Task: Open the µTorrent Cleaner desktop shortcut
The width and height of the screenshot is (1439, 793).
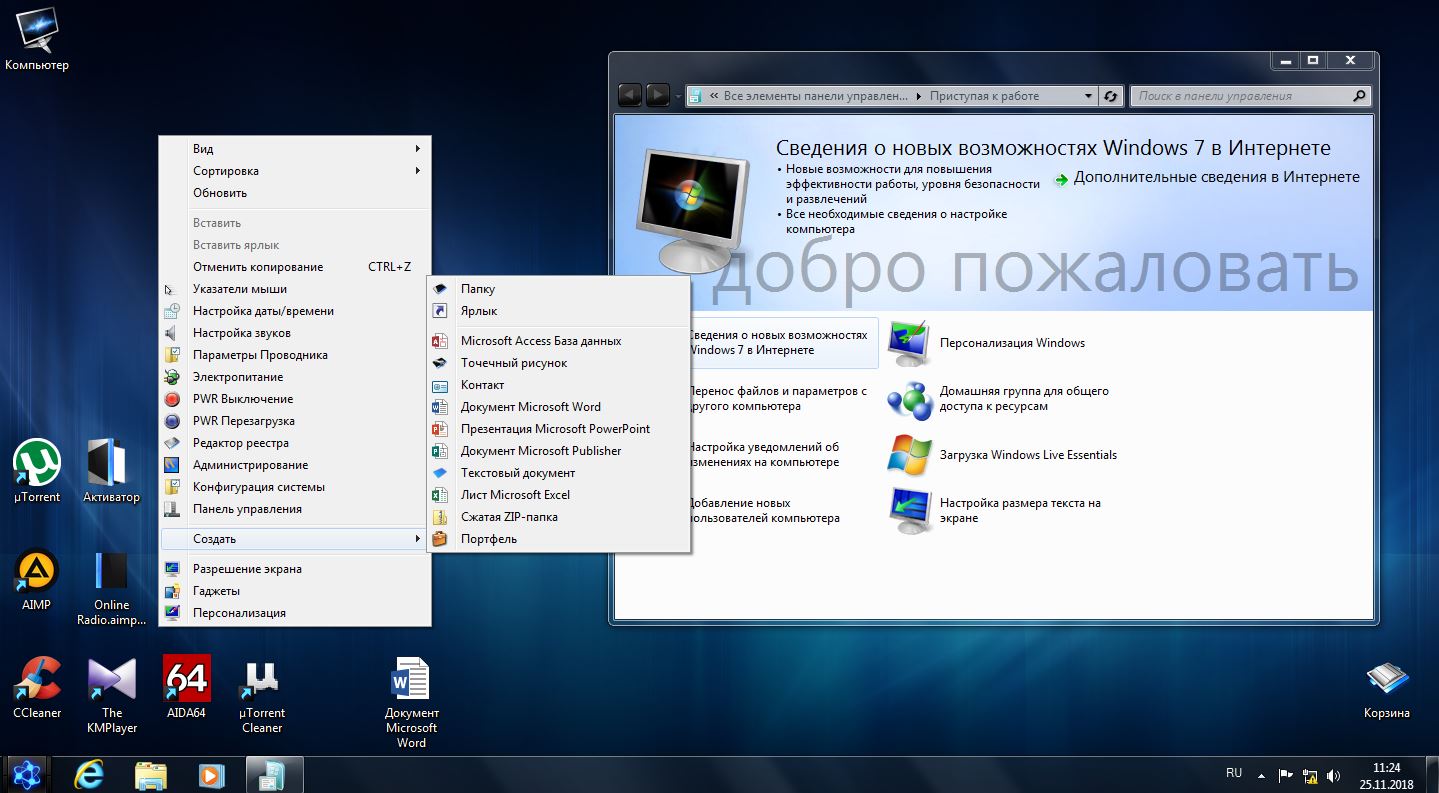Action: pyautogui.click(x=262, y=695)
